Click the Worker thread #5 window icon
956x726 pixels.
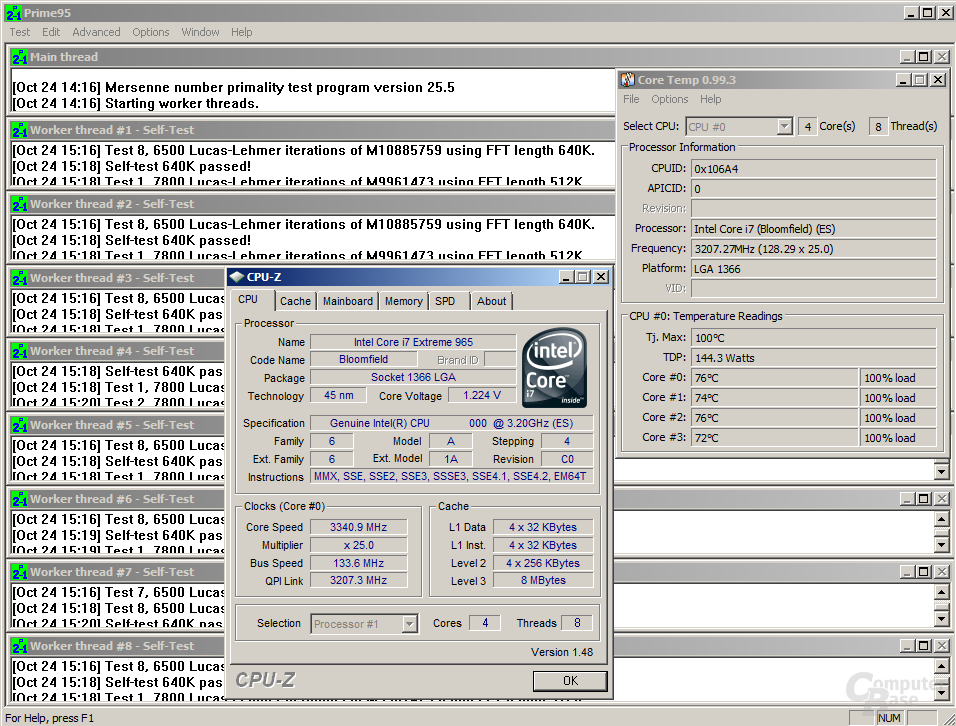[x=20, y=425]
